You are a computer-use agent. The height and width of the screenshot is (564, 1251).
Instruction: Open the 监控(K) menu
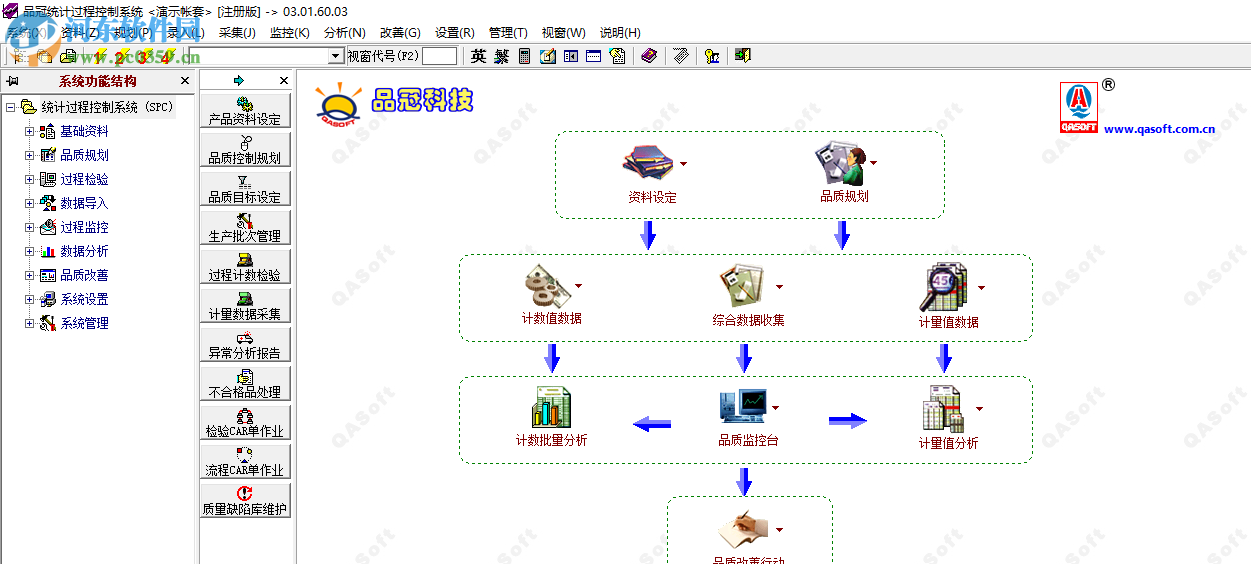point(291,33)
